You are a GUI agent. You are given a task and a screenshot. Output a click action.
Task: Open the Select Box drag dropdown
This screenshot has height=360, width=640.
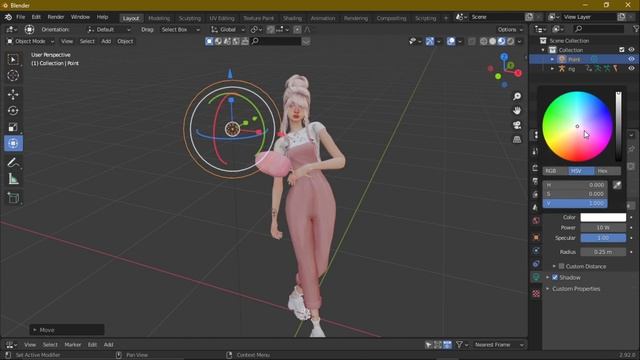180,29
